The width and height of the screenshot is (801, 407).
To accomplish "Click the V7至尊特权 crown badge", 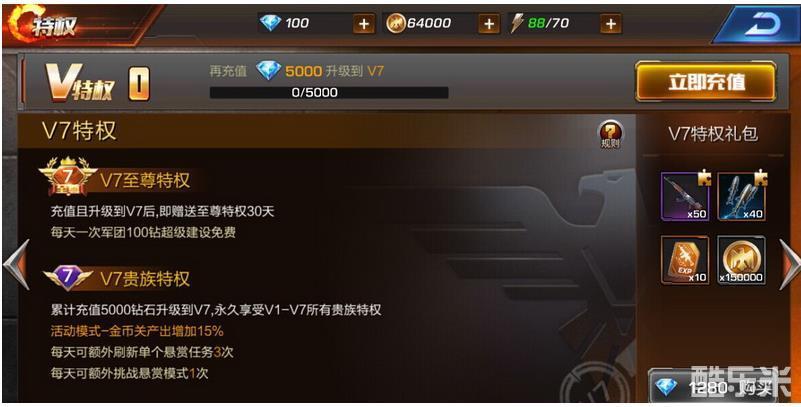I will (x=67, y=177).
